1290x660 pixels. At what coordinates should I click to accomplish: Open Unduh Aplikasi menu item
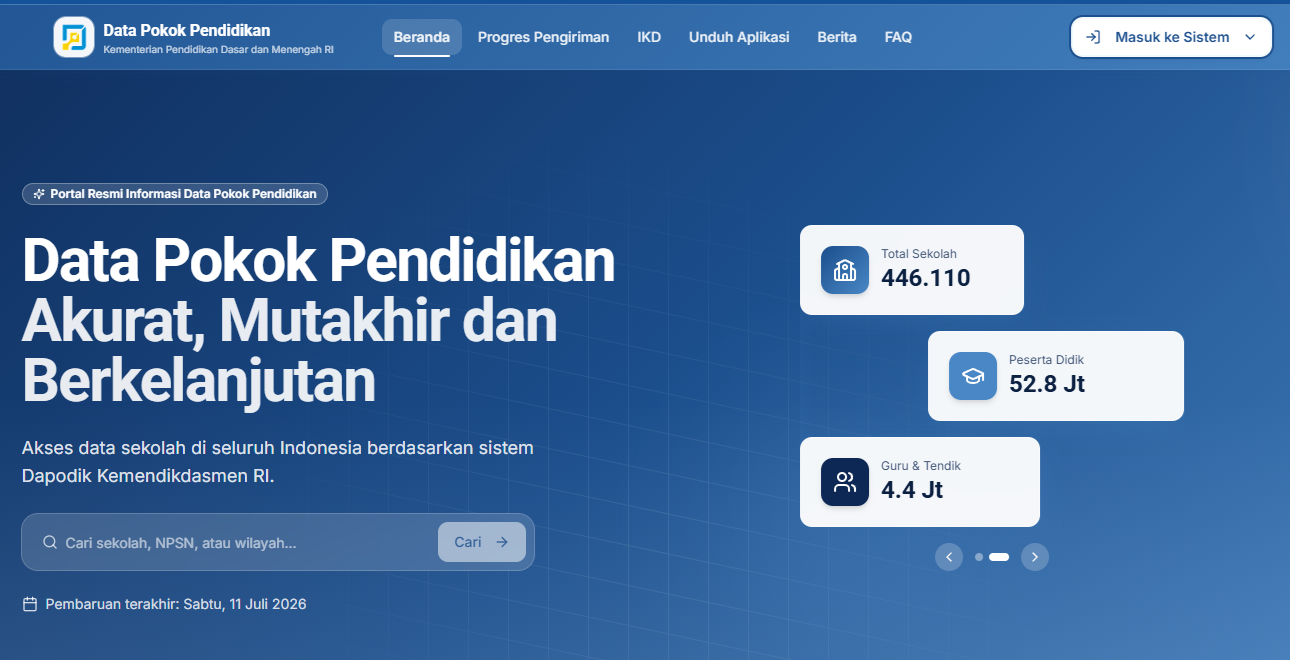click(x=739, y=37)
